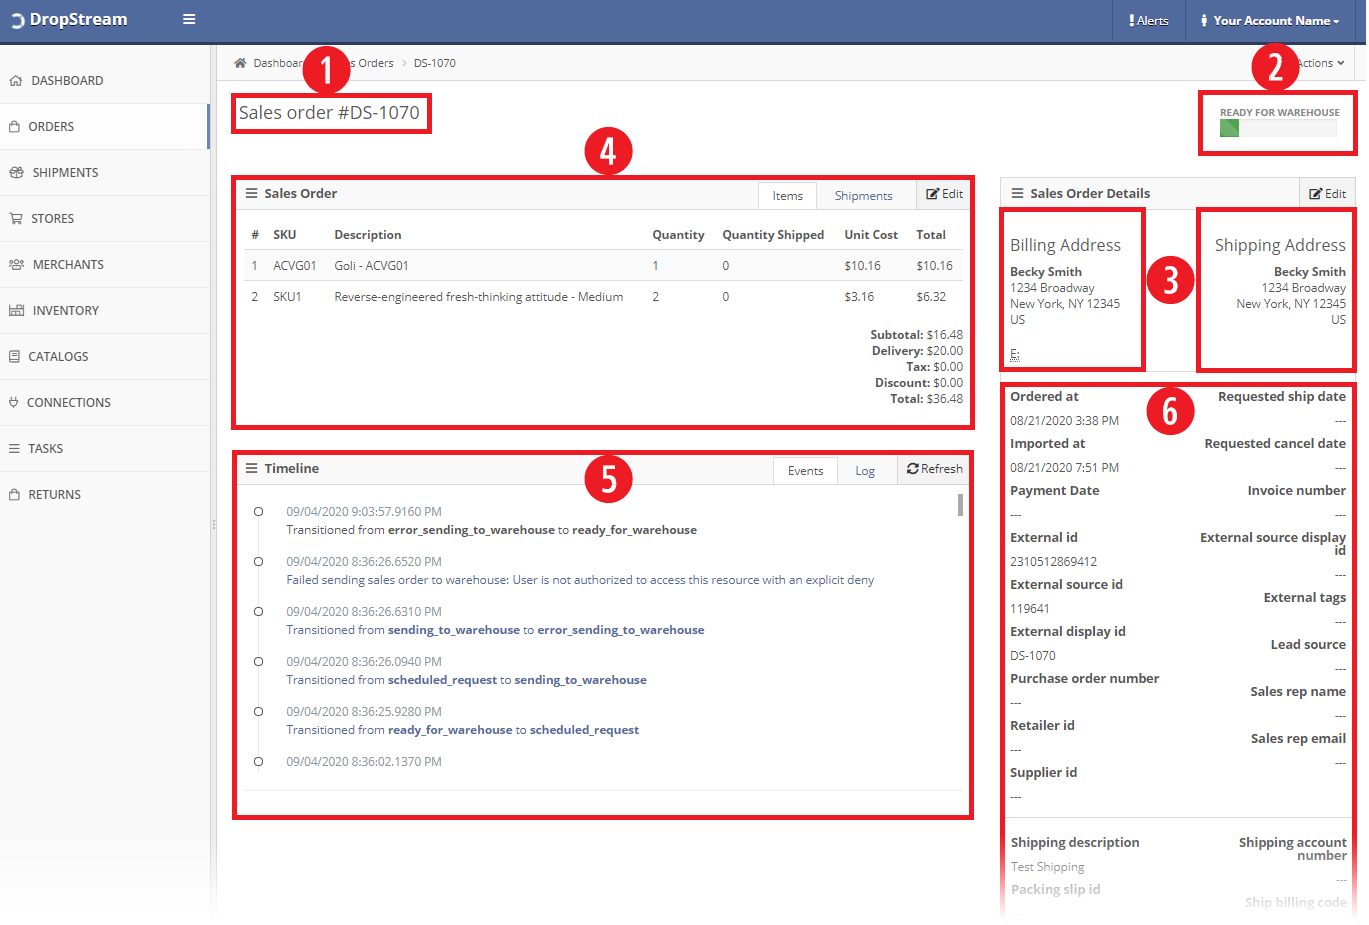Viewport: 1369px width, 925px height.
Task: Open Stores via sidebar cart icon
Action: tap(16, 219)
